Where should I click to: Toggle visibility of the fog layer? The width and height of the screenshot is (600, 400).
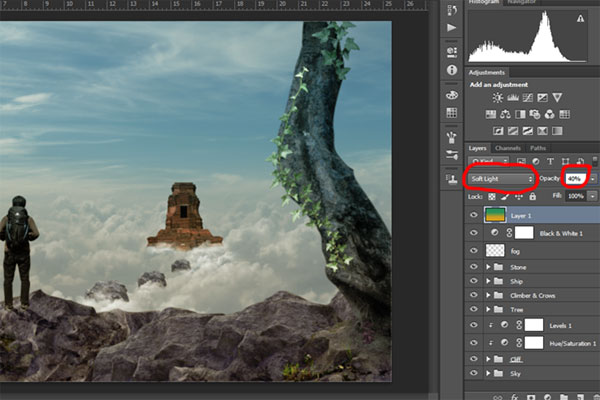pos(474,250)
